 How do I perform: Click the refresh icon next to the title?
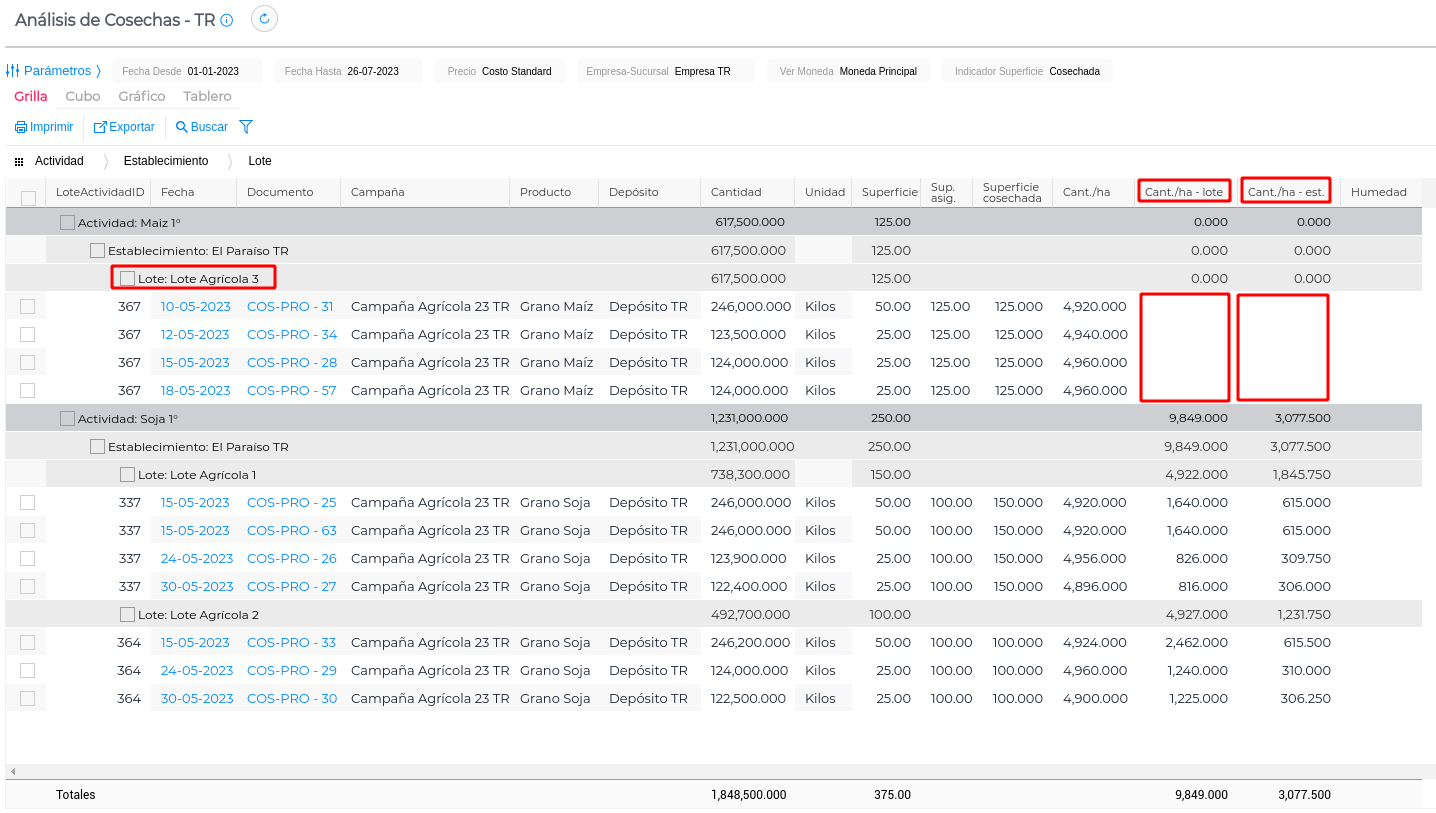(264, 19)
